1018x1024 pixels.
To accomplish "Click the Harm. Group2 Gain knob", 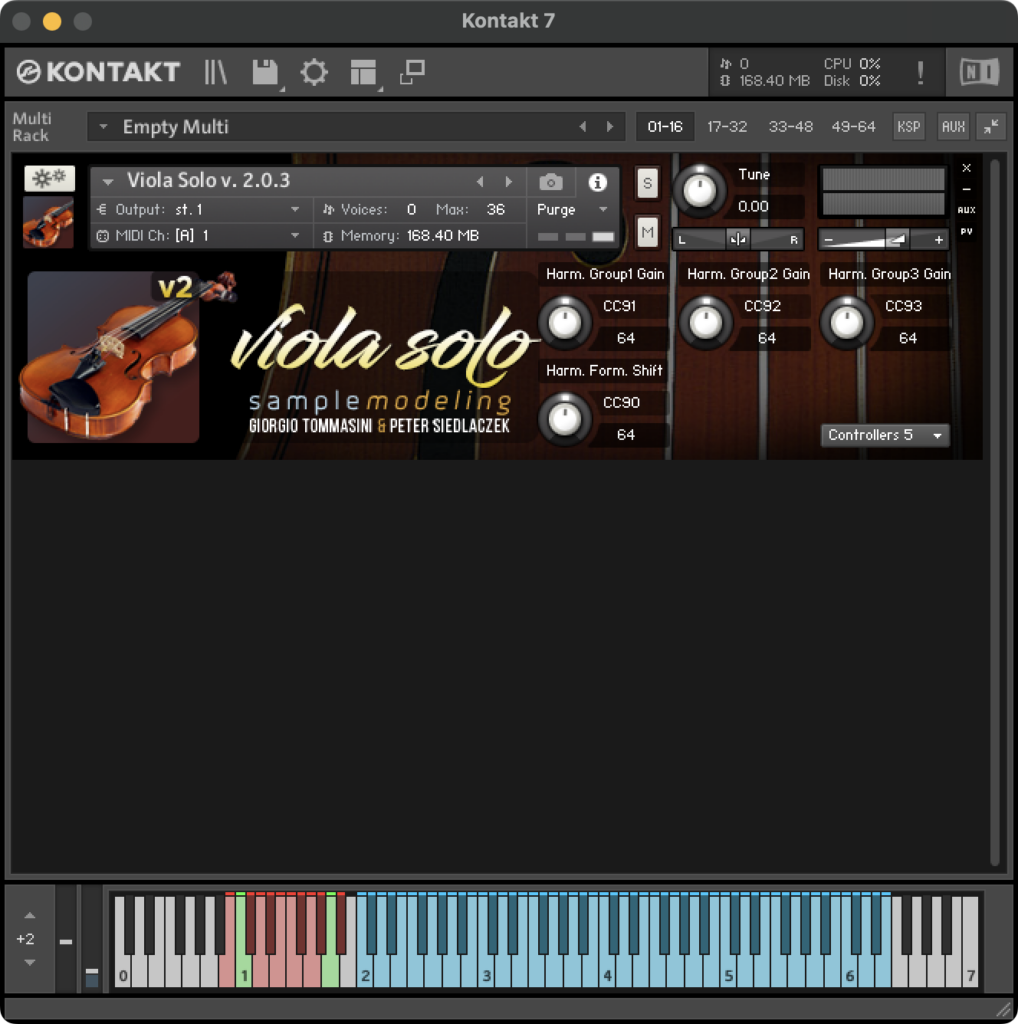I will (x=706, y=322).
